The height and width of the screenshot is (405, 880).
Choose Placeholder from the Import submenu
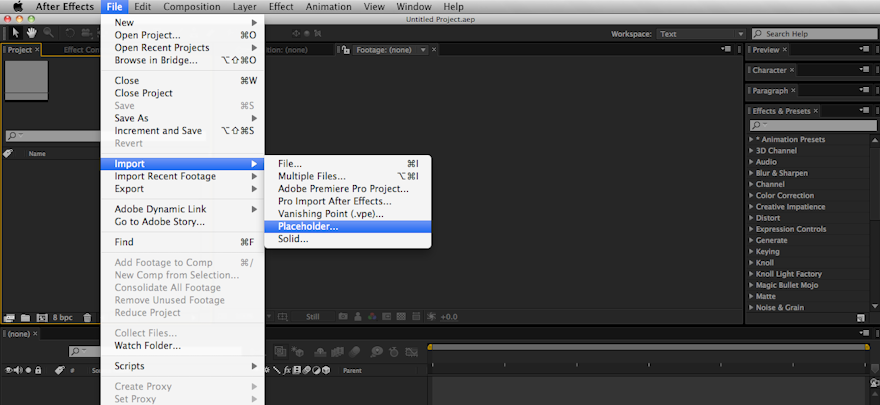click(x=308, y=226)
